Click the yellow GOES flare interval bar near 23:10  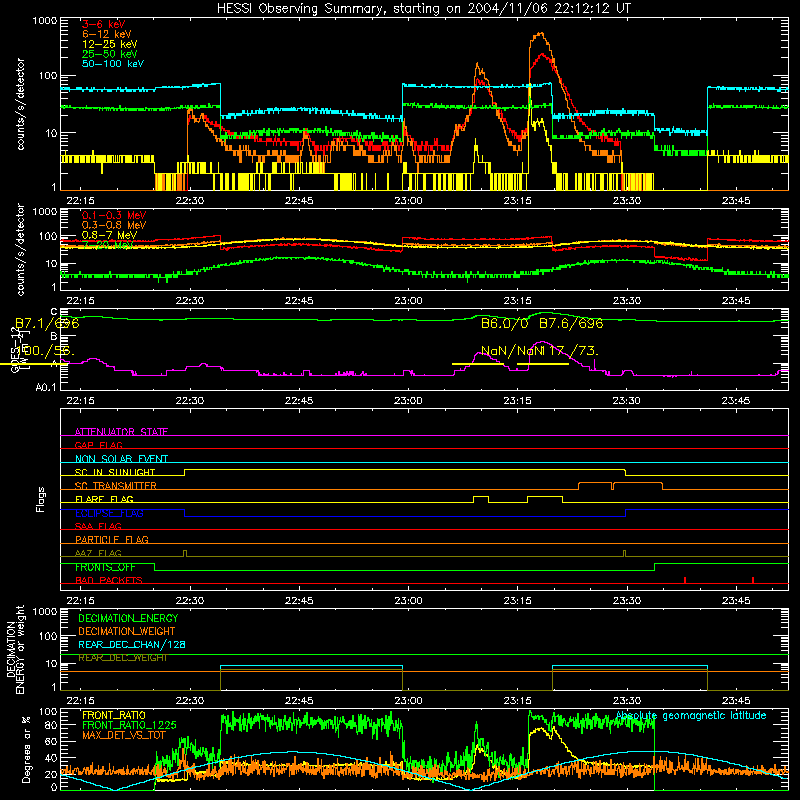click(478, 364)
